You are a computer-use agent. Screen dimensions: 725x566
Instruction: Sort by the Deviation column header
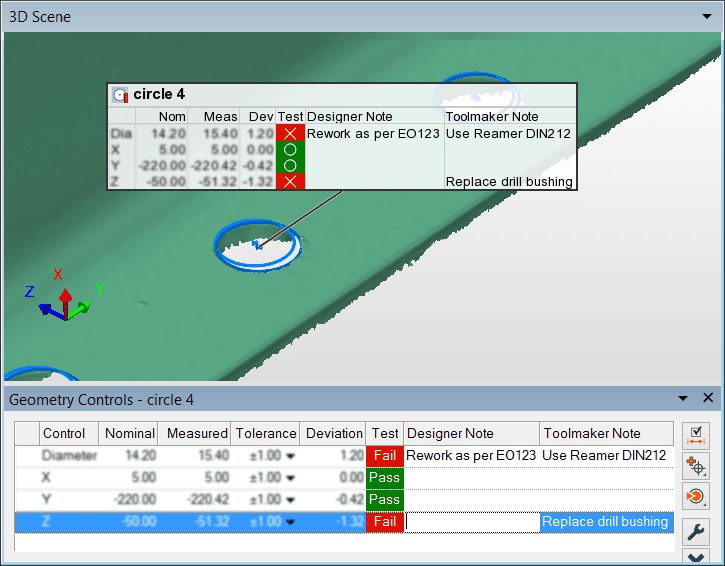tap(333, 433)
